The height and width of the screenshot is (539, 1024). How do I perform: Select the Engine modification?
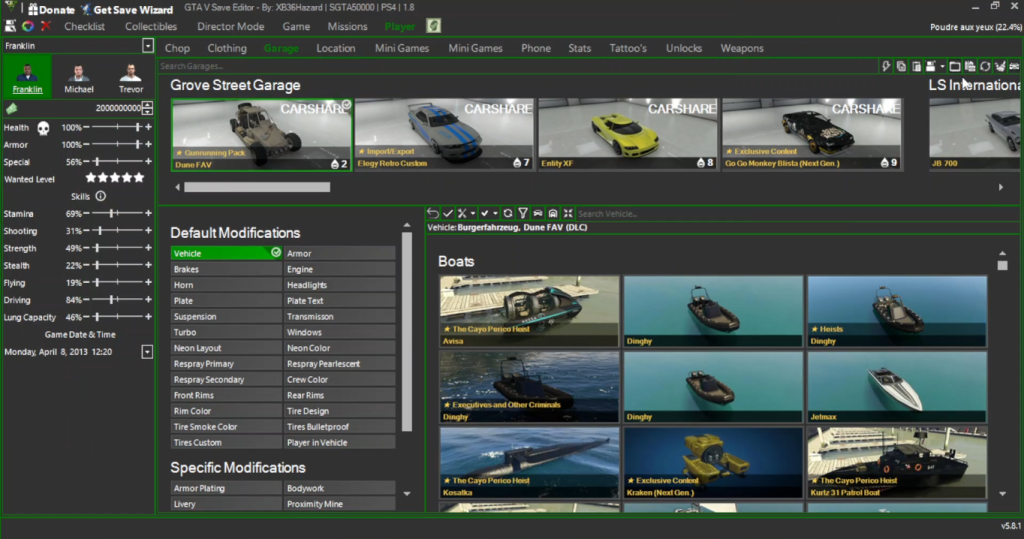click(340, 269)
